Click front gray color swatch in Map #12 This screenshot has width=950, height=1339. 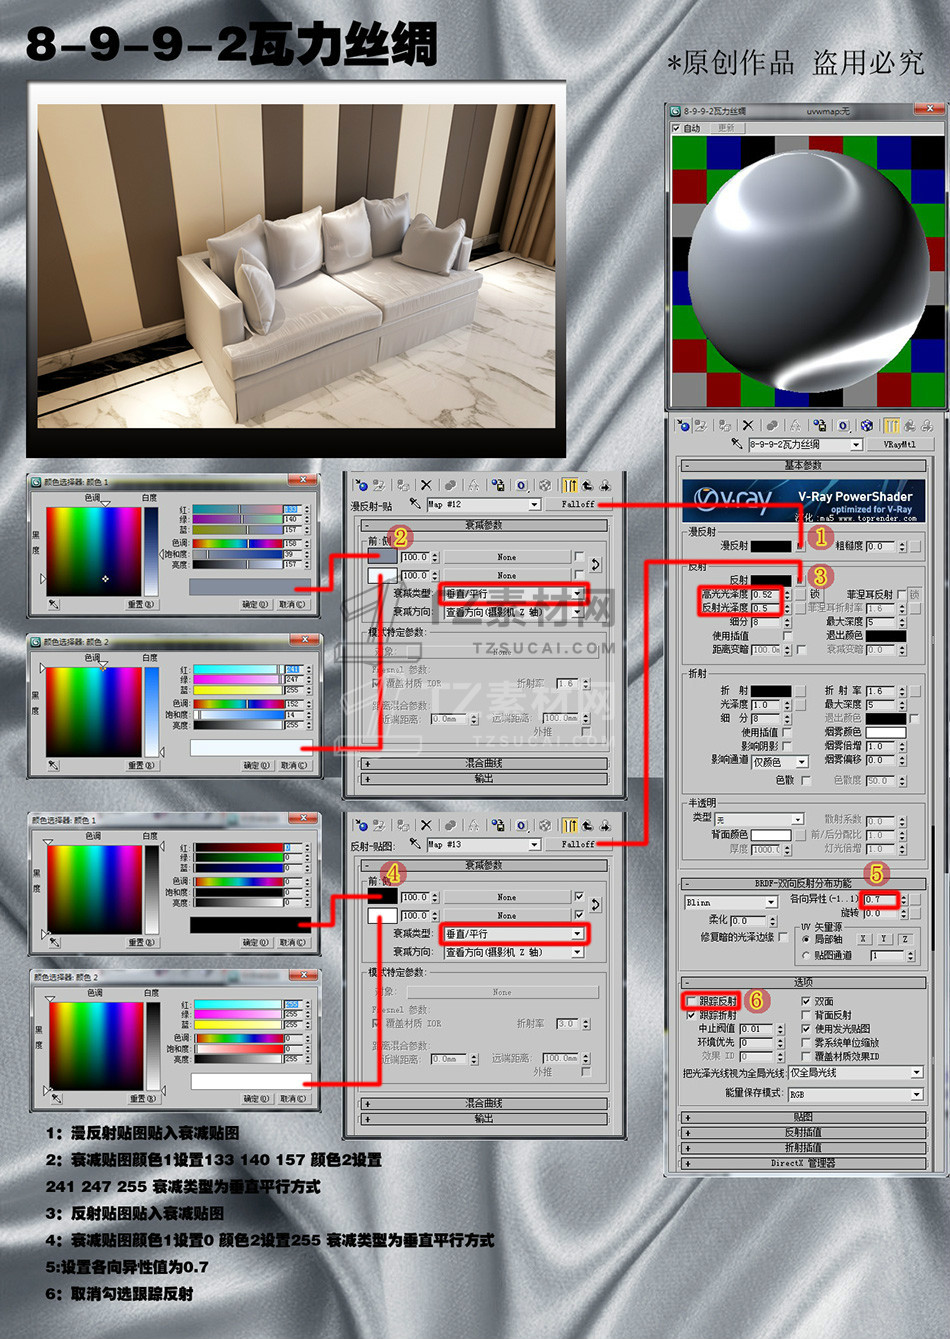coord(382,557)
